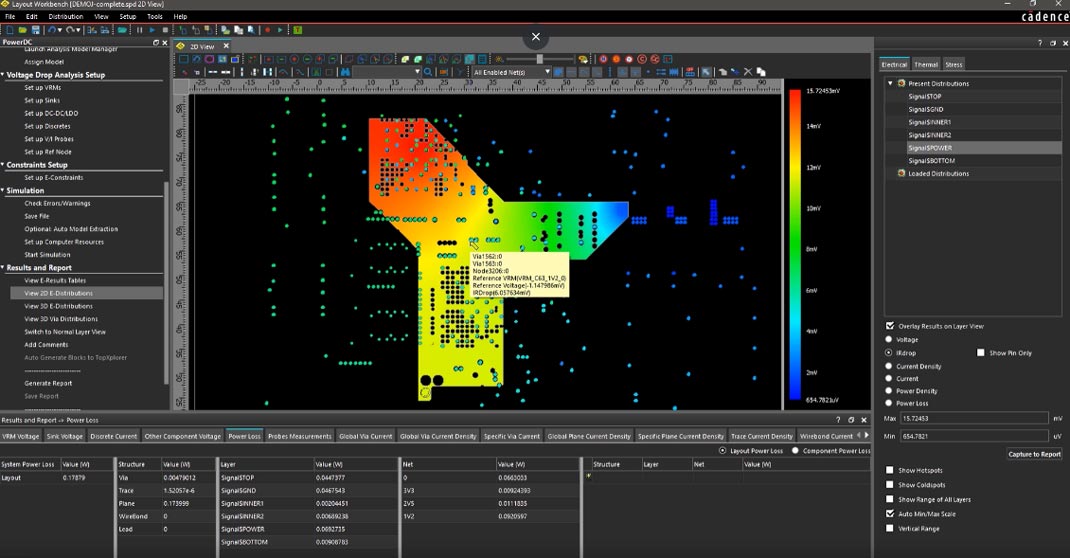Screen dimensions: 1070x558
Task: Close the PowerDC panel
Action: click(x=164, y=42)
